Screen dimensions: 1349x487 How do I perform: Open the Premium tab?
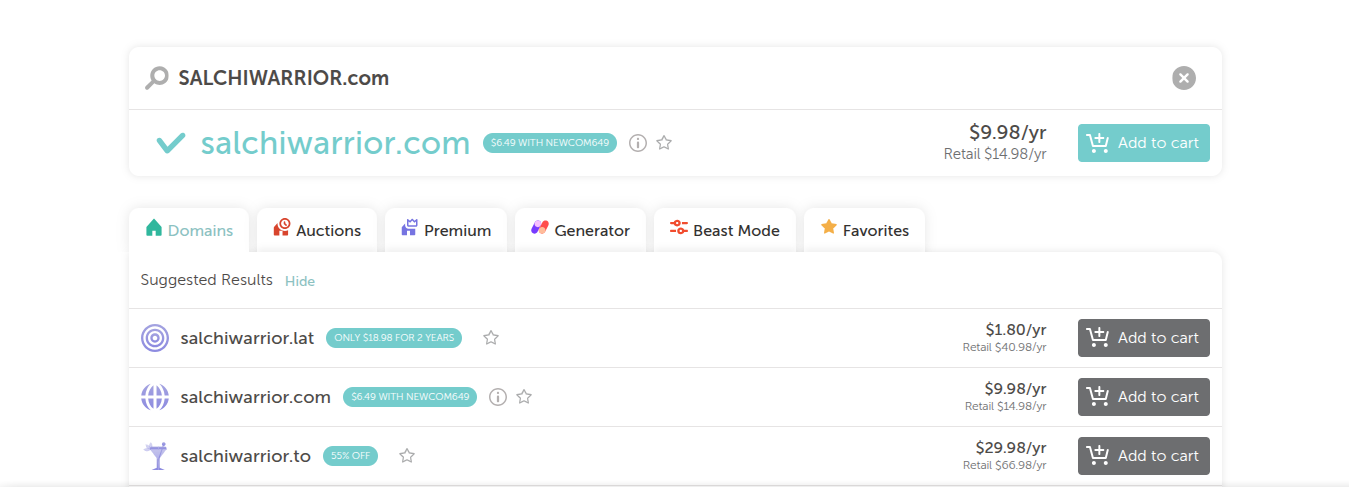point(446,230)
